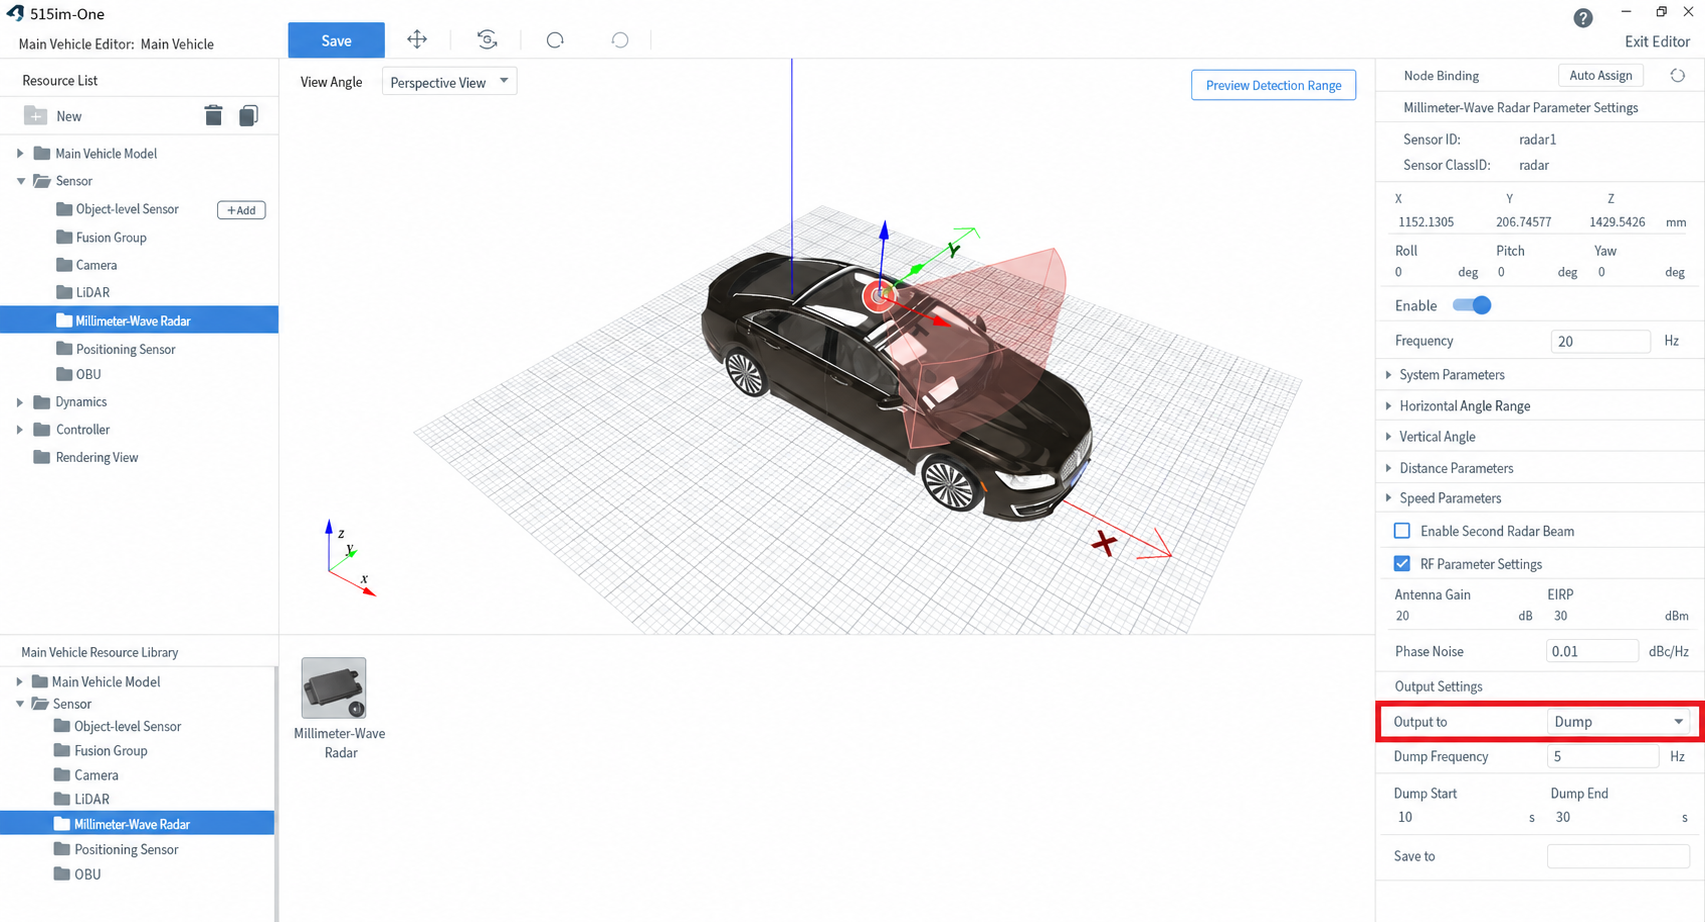Viewport: 1705px width, 922px height.
Task: Click the Millimeter-Wave Radar thumbnail in library
Action: pyautogui.click(x=334, y=688)
